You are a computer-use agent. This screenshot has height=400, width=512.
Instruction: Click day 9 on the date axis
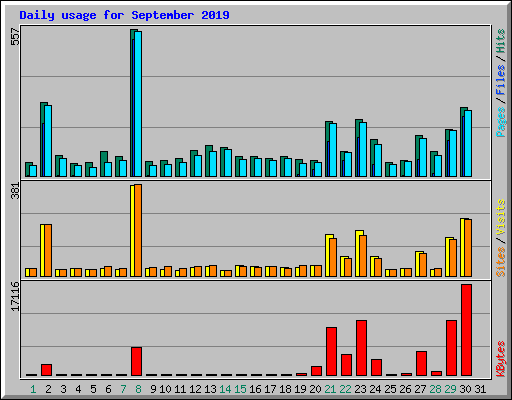click(153, 389)
